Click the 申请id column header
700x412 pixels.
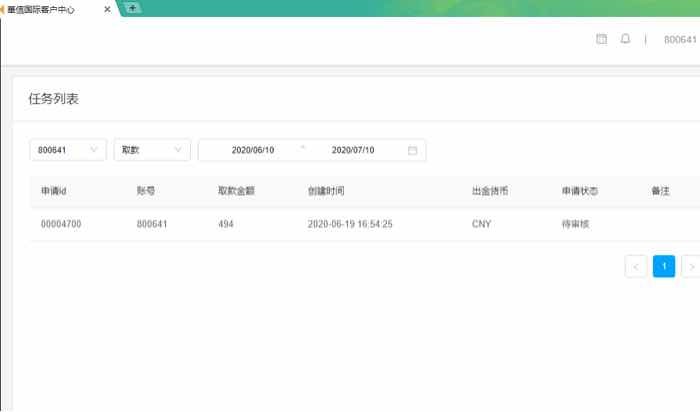[x=54, y=191]
